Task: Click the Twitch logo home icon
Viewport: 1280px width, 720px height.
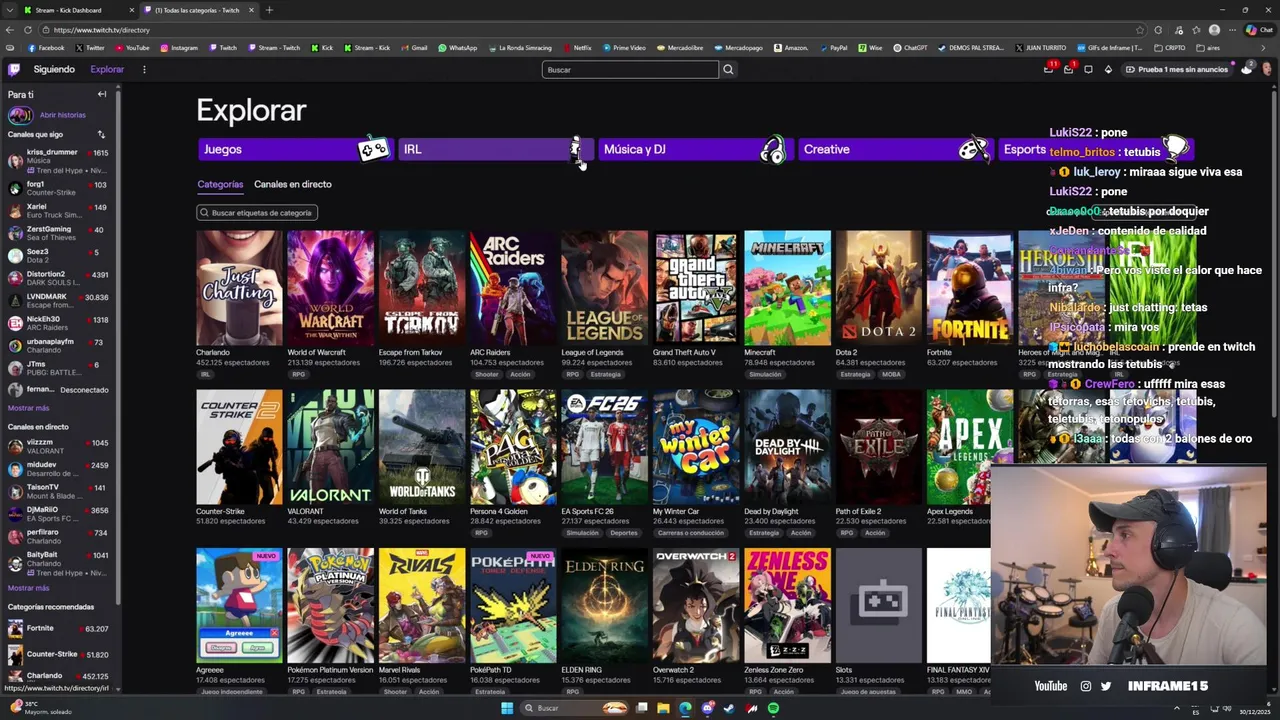Action: click(x=14, y=69)
